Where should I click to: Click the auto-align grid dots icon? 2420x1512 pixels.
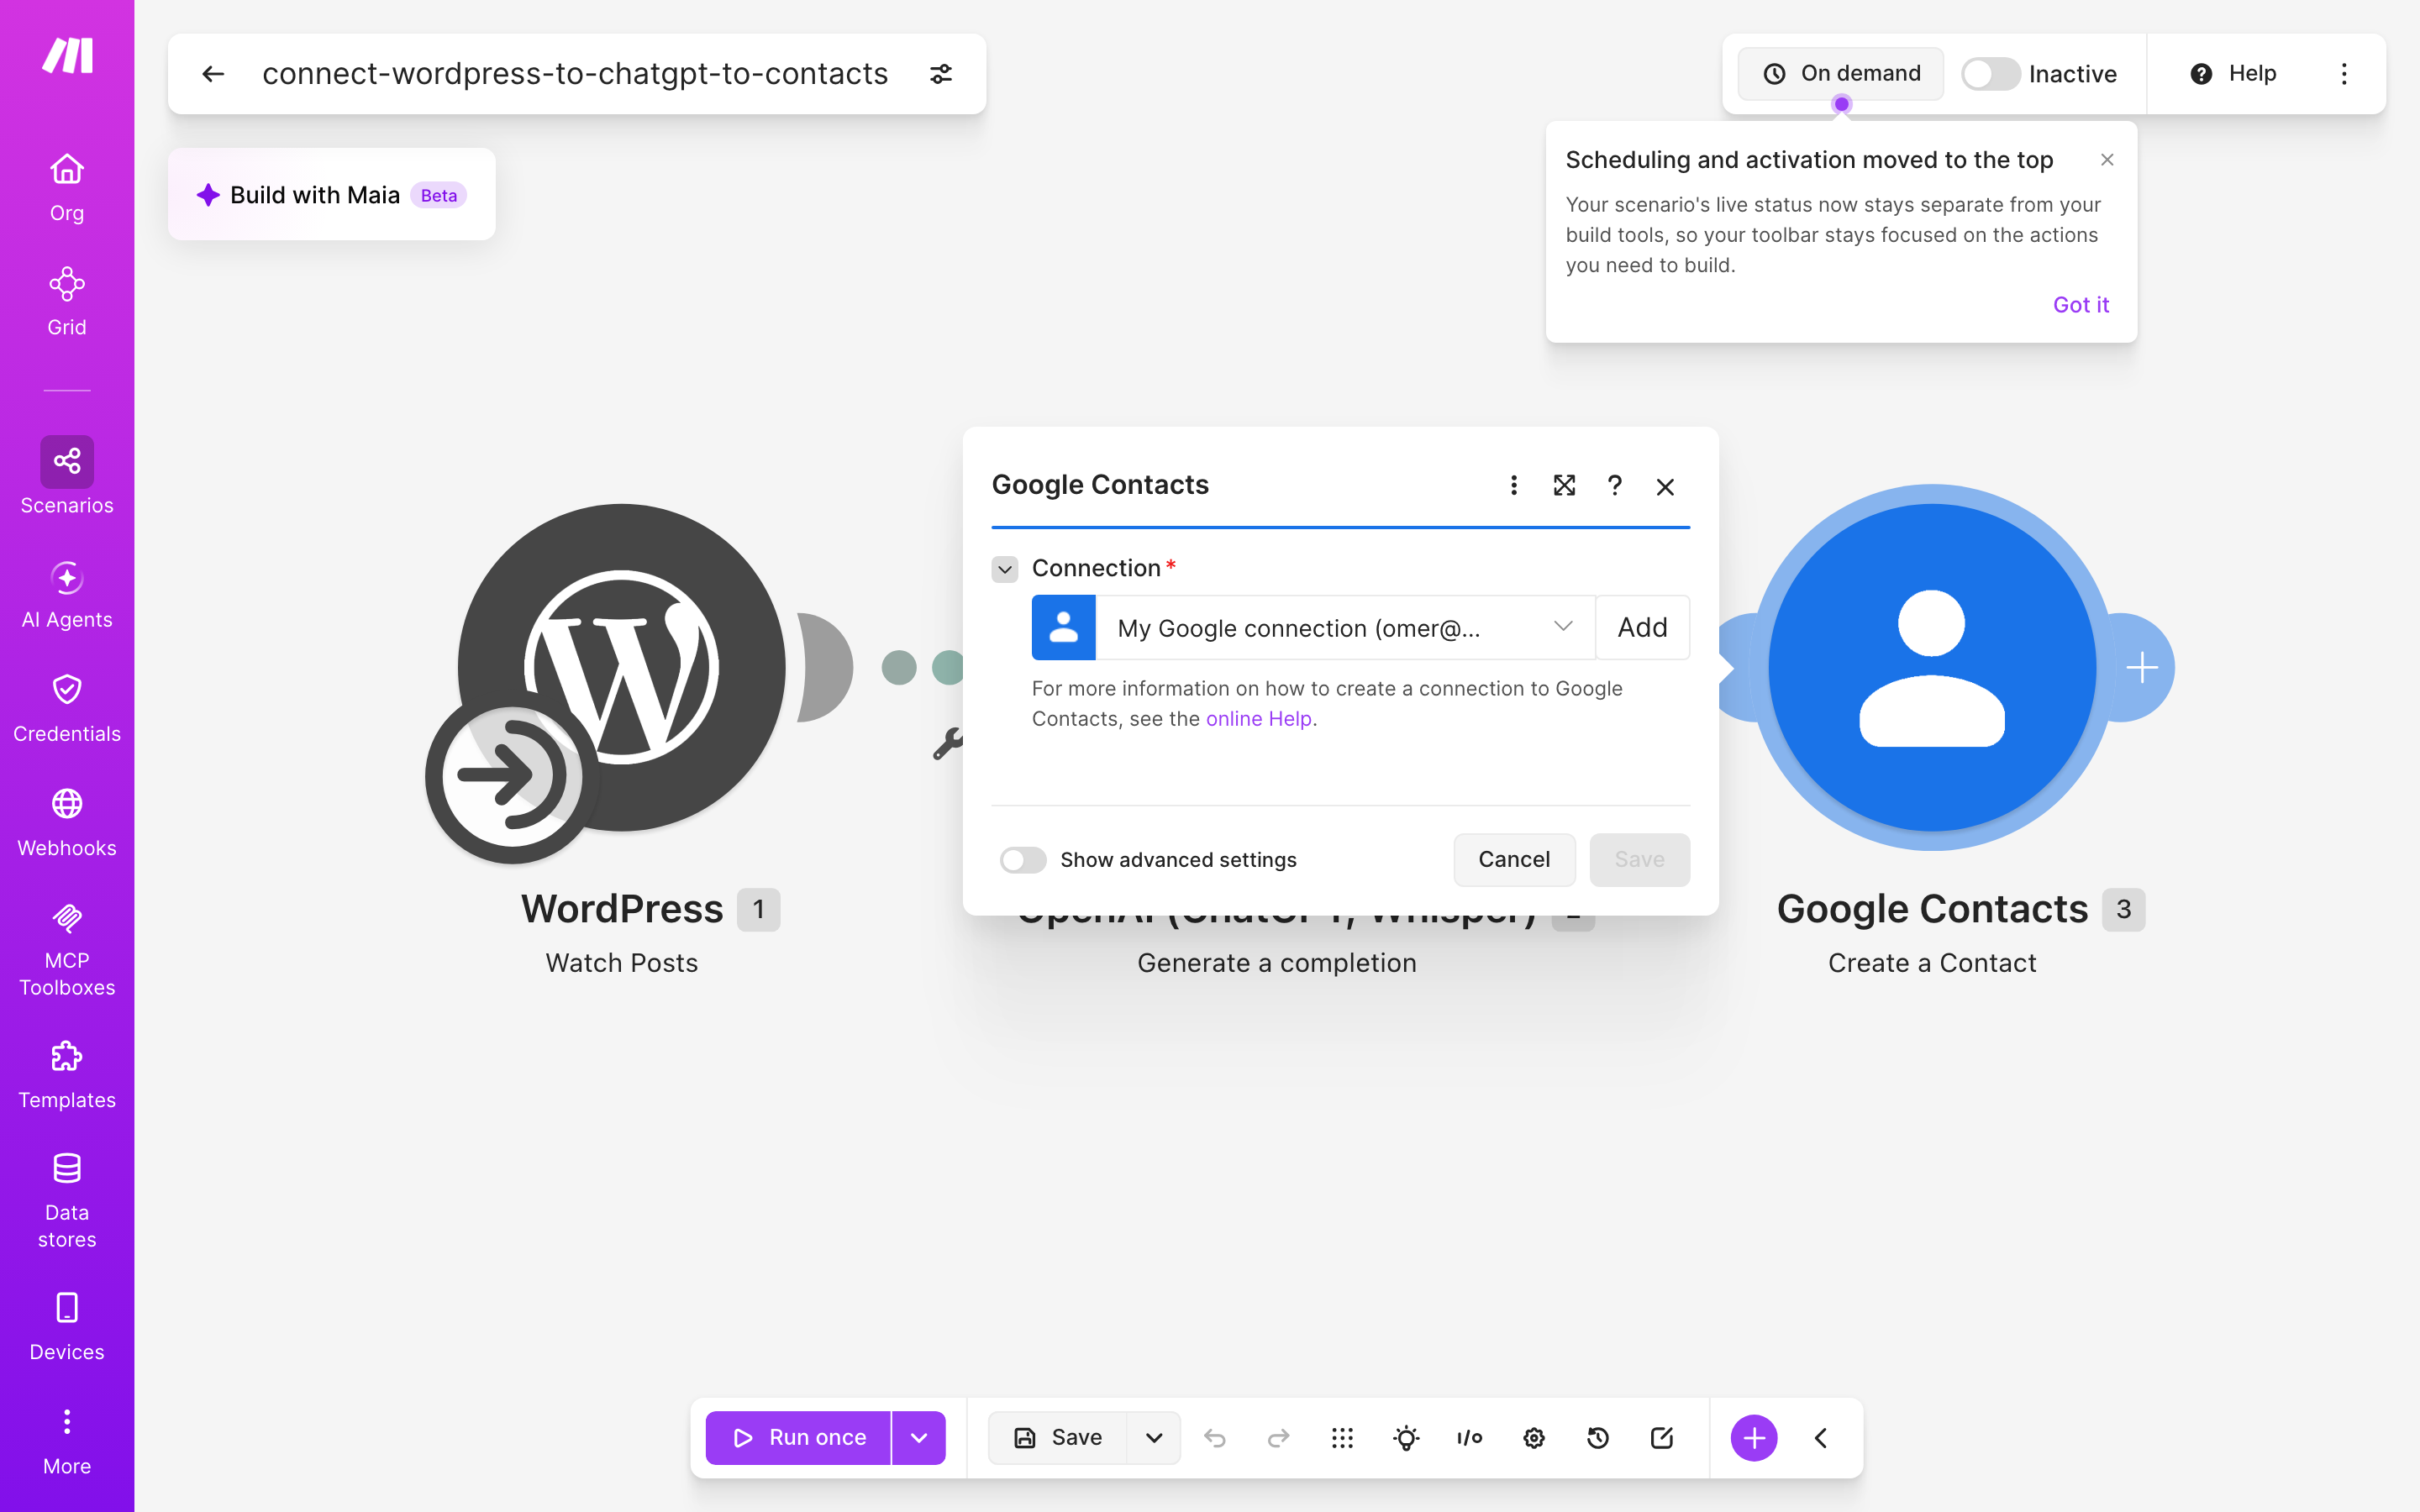pyautogui.click(x=1343, y=1438)
